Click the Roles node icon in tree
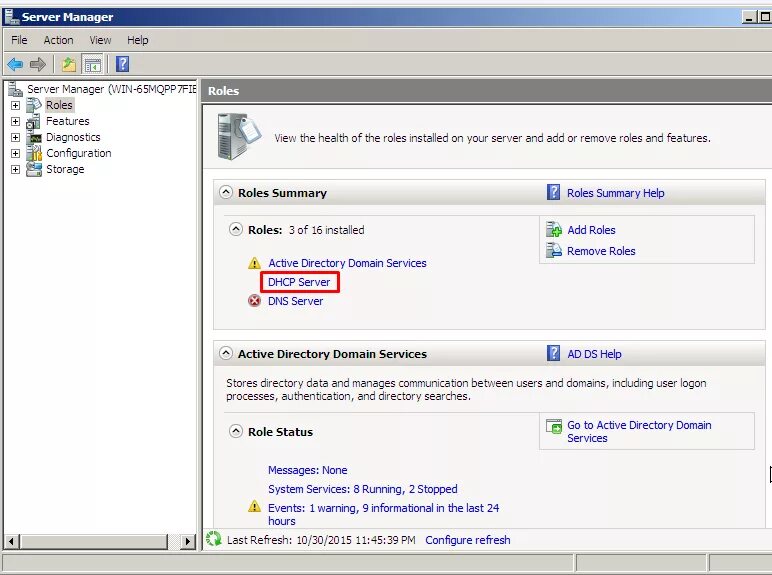772x575 pixels. click(33, 104)
